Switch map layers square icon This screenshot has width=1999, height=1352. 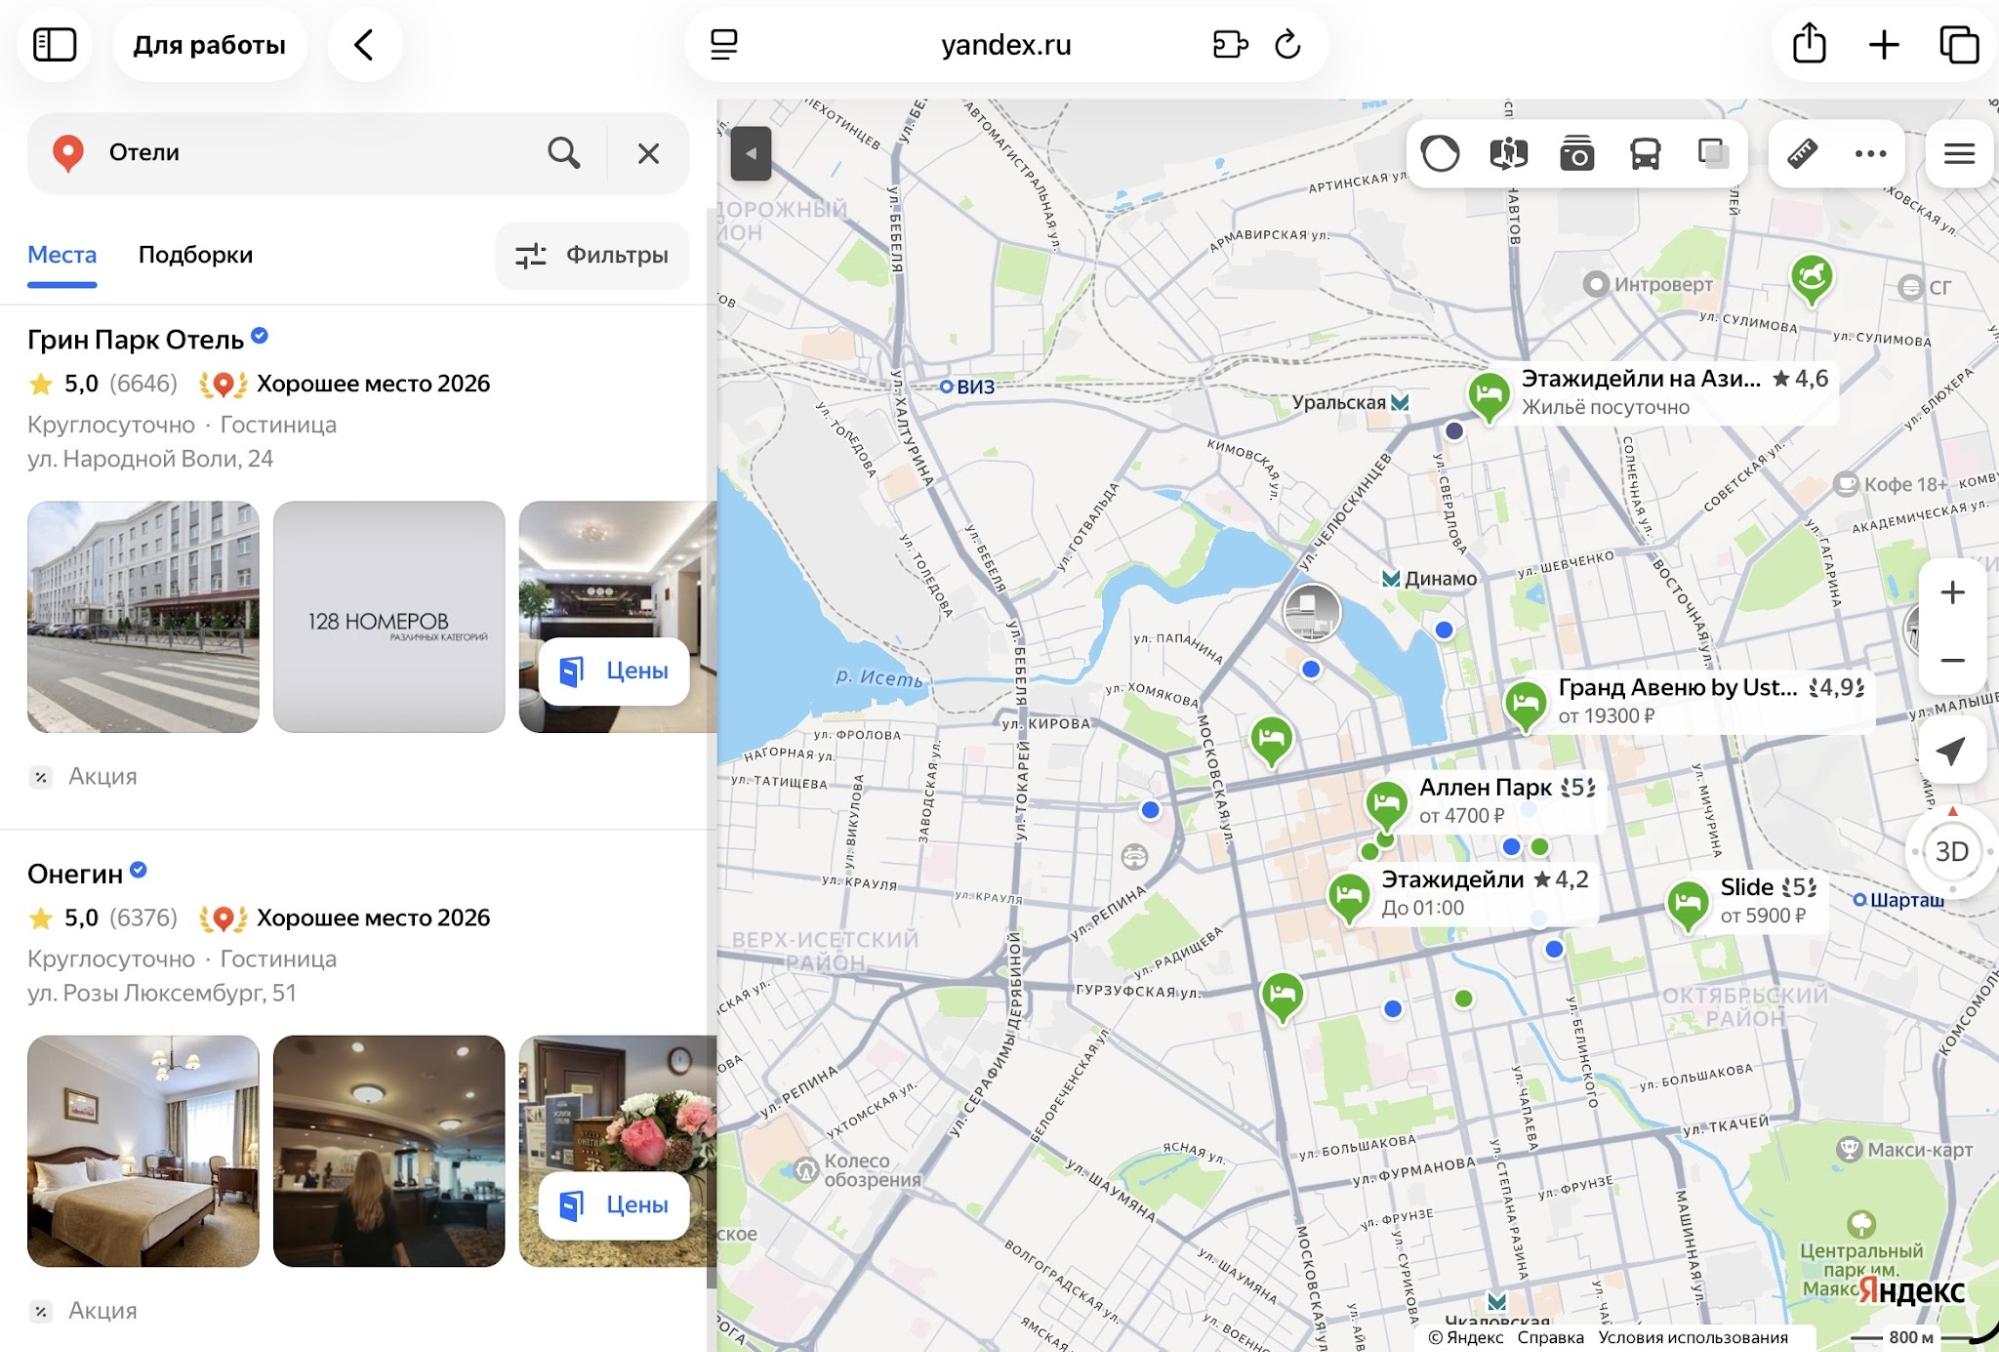point(1714,154)
